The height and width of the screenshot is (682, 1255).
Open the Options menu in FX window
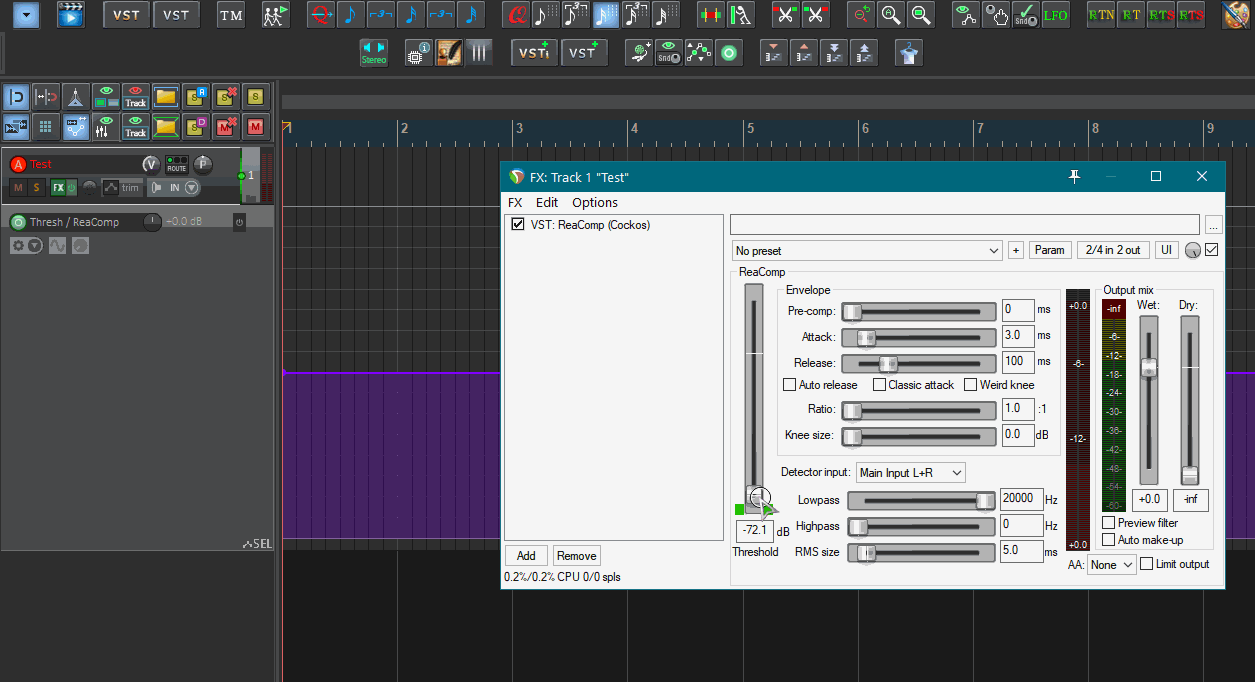pos(594,202)
